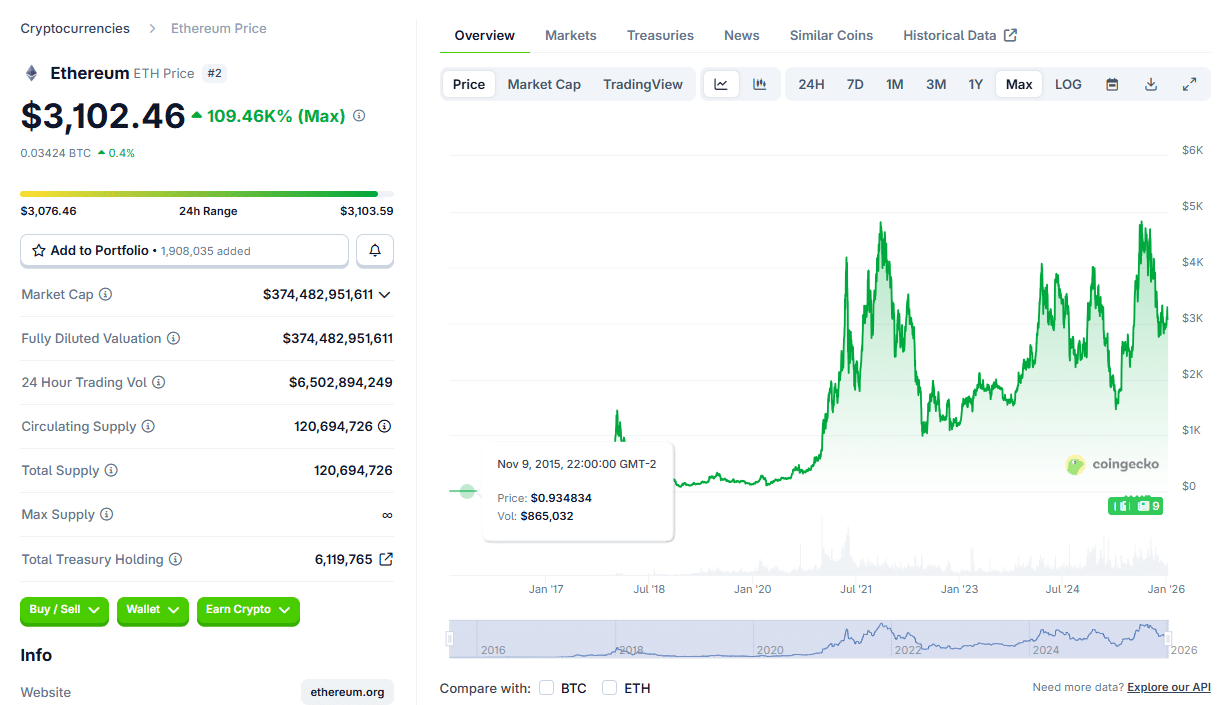Click the download chart data icon
This screenshot has height=705, width=1230.
pyautogui.click(x=1150, y=84)
